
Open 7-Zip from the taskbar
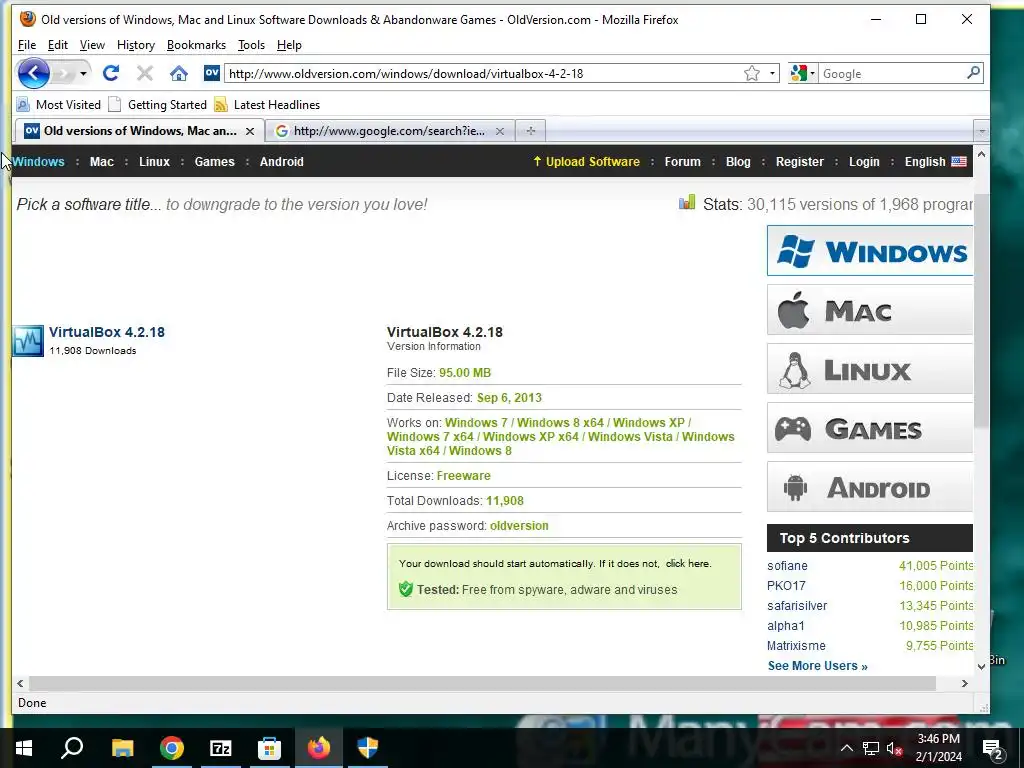click(x=221, y=748)
